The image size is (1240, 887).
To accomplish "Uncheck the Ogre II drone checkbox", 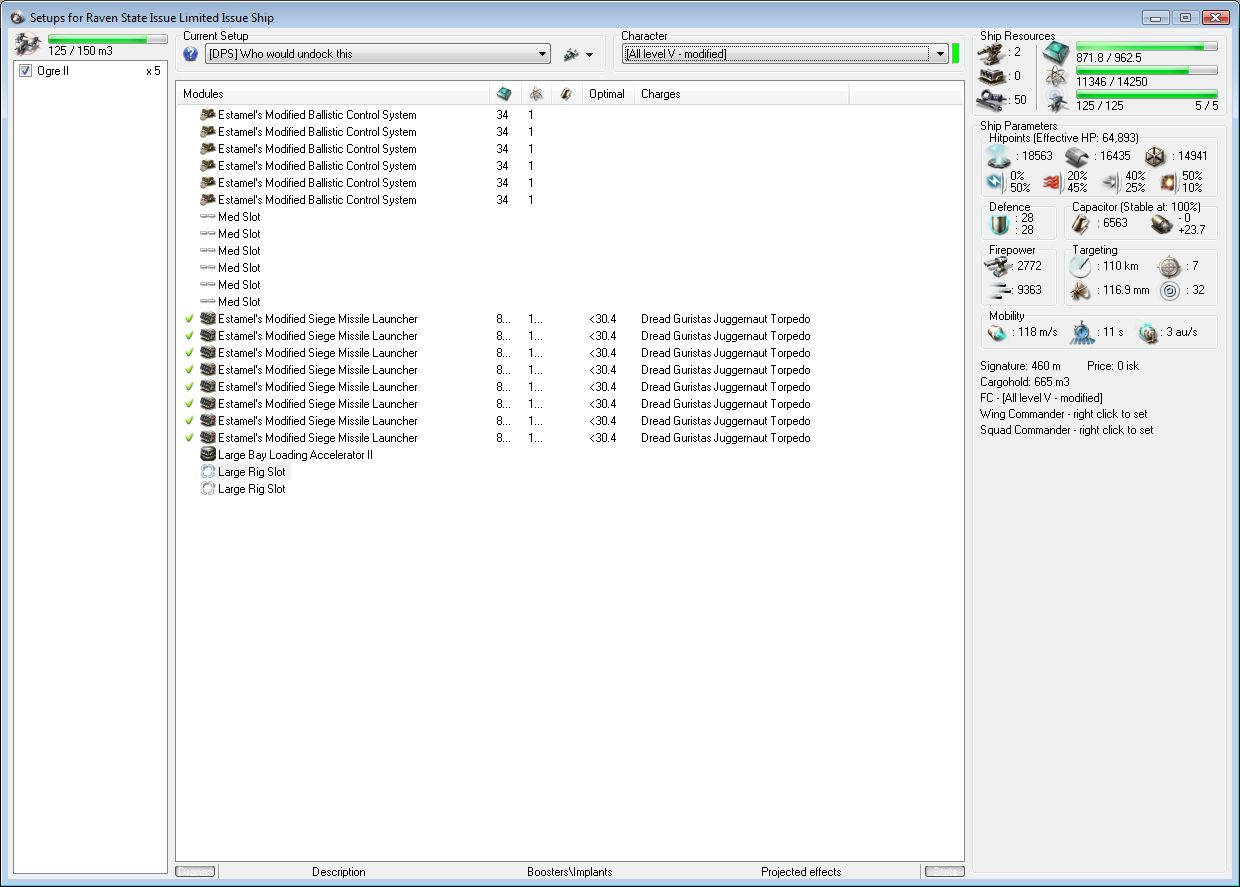I will 26,71.
